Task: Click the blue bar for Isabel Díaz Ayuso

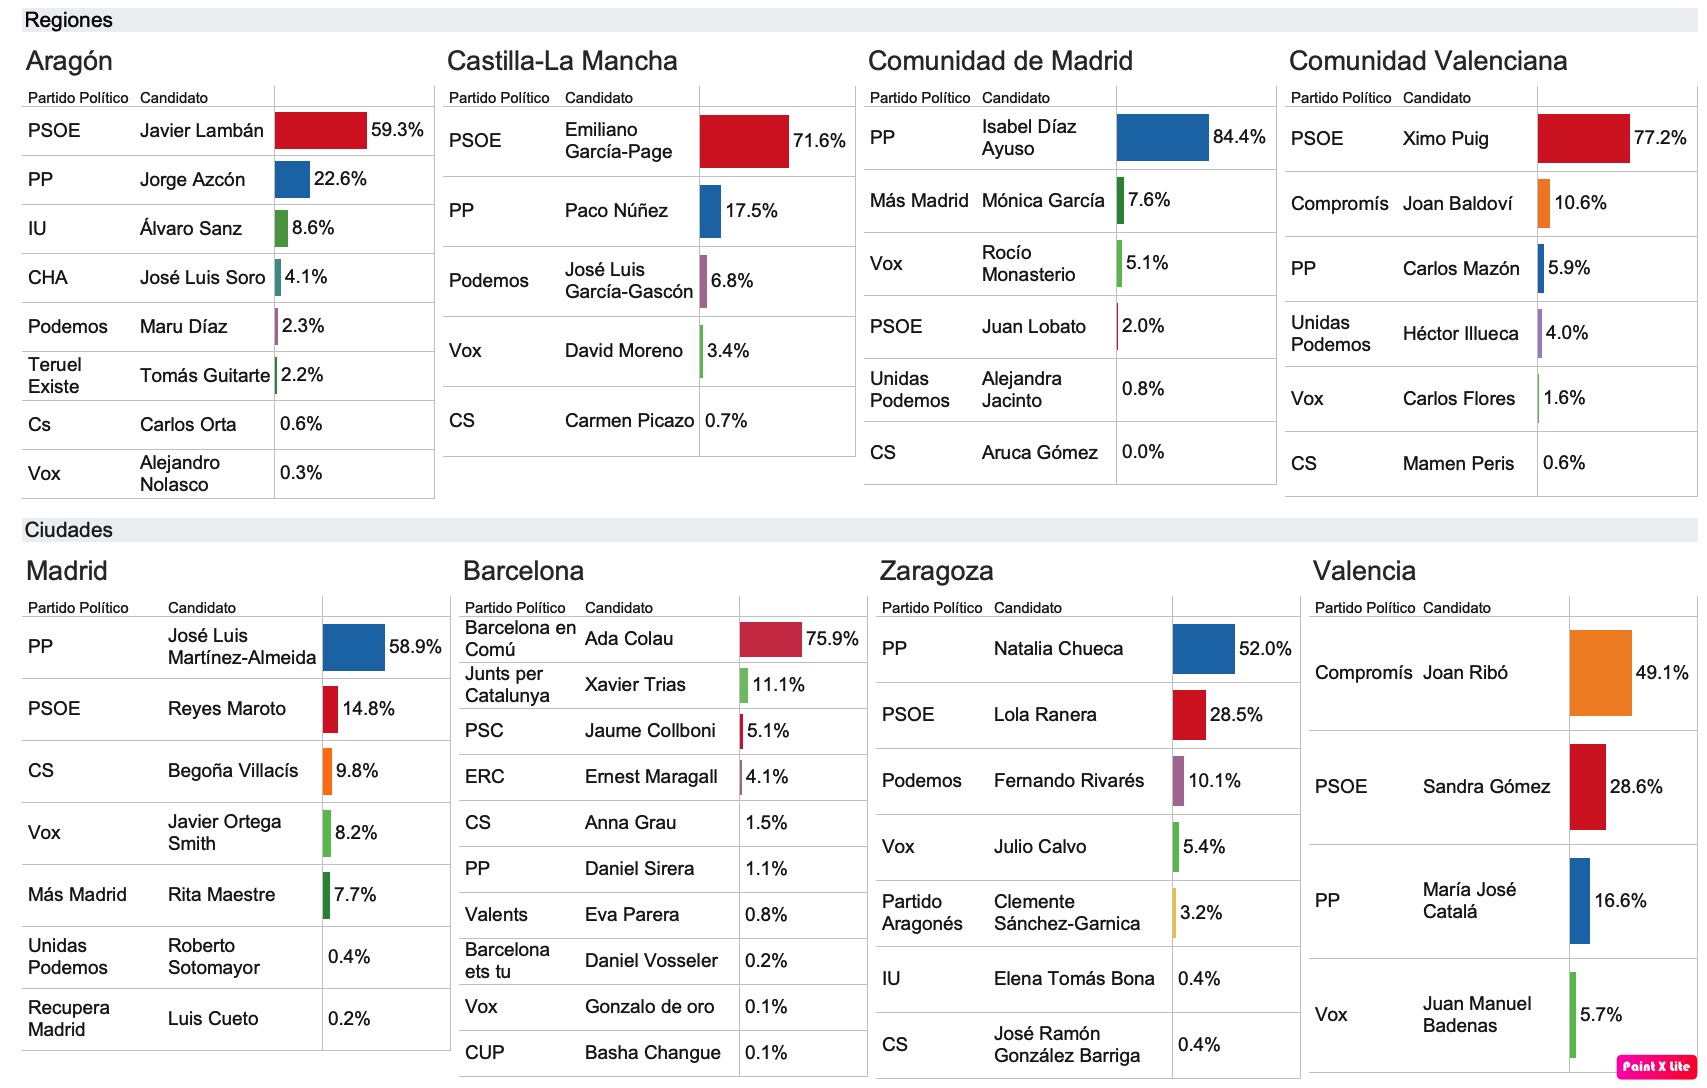Action: (1163, 137)
